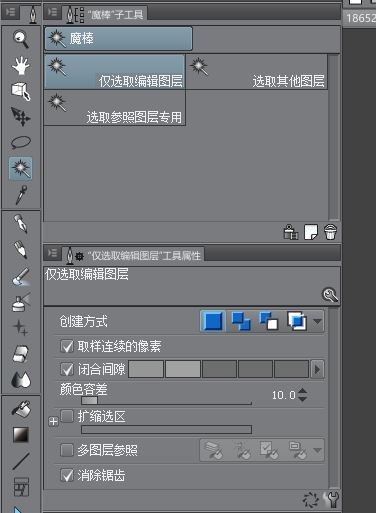The image size is (376, 513).
Task: Select the Eraser tool
Action: pos(21,353)
